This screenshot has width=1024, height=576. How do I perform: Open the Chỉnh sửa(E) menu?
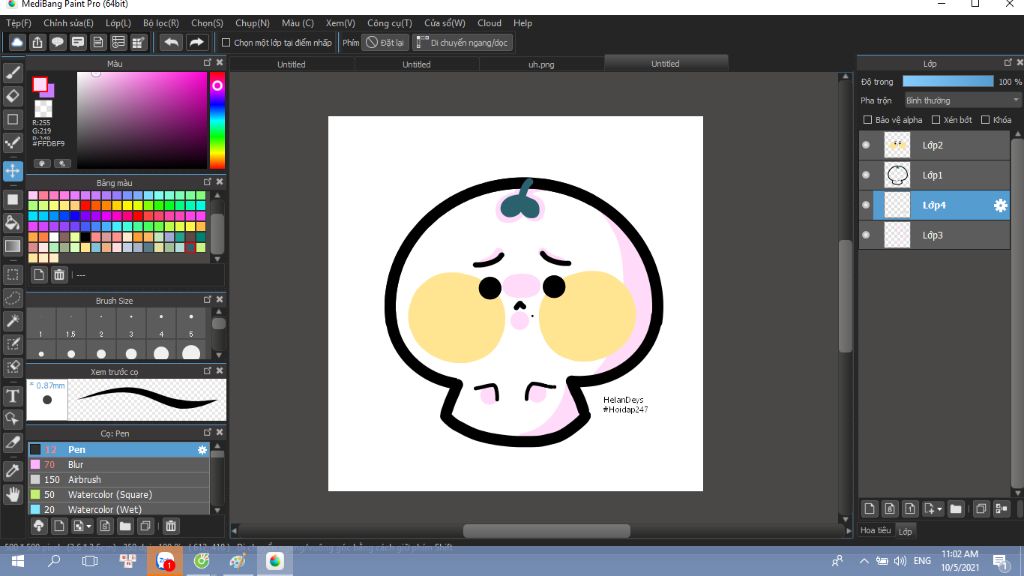click(69, 23)
